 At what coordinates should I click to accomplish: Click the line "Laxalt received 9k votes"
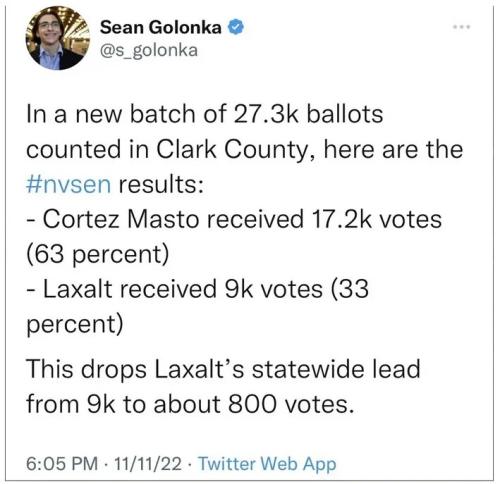tap(183, 289)
